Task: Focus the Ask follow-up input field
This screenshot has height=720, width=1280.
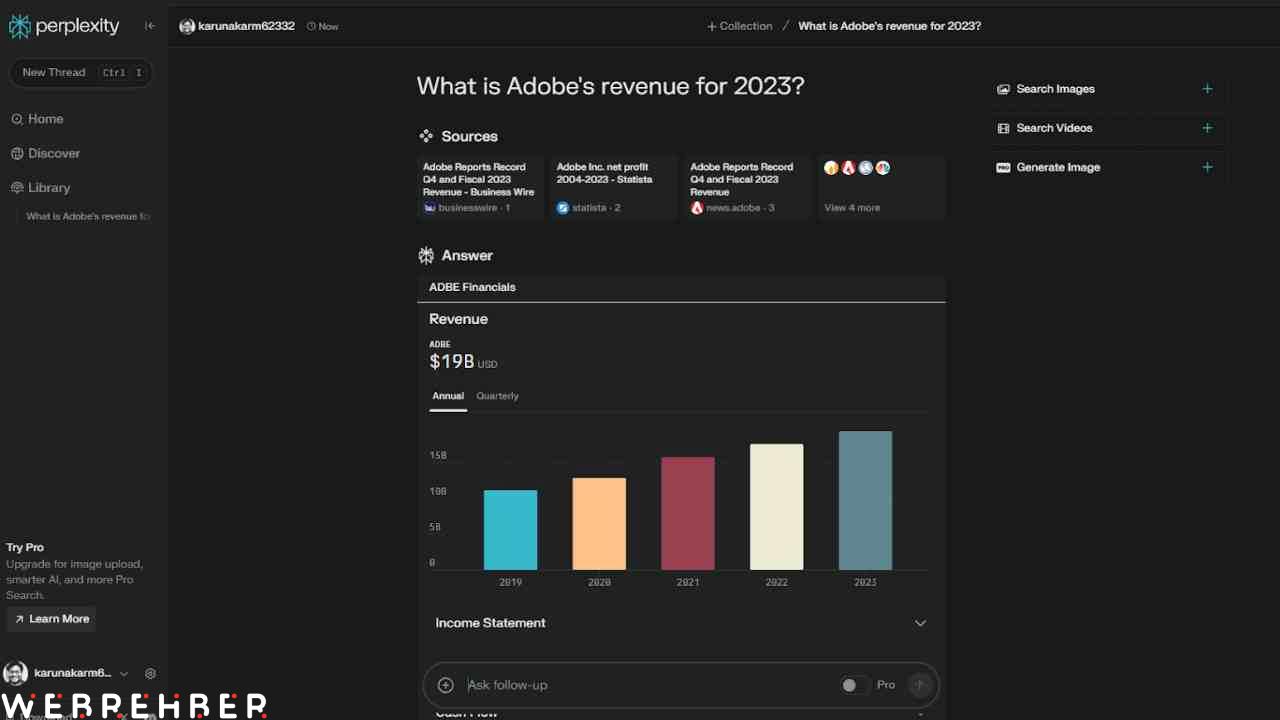Action: tap(648, 685)
